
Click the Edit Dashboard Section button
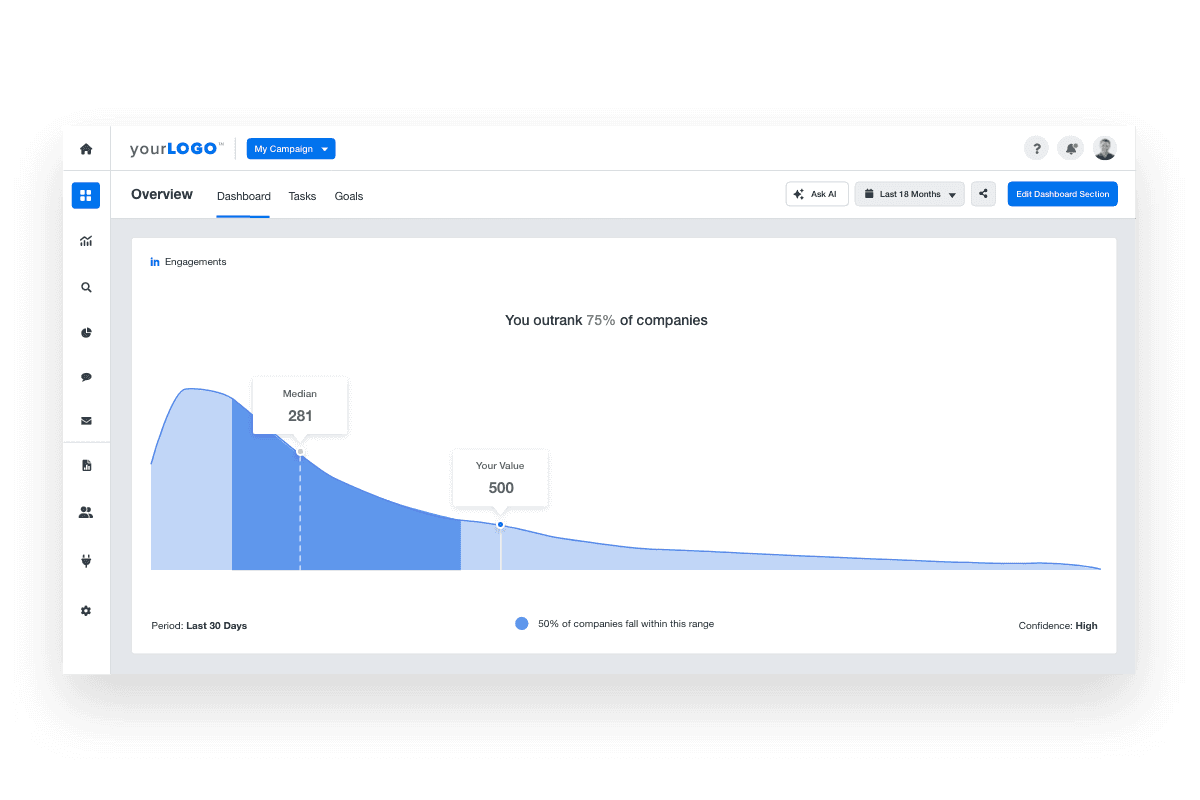[x=1062, y=193]
